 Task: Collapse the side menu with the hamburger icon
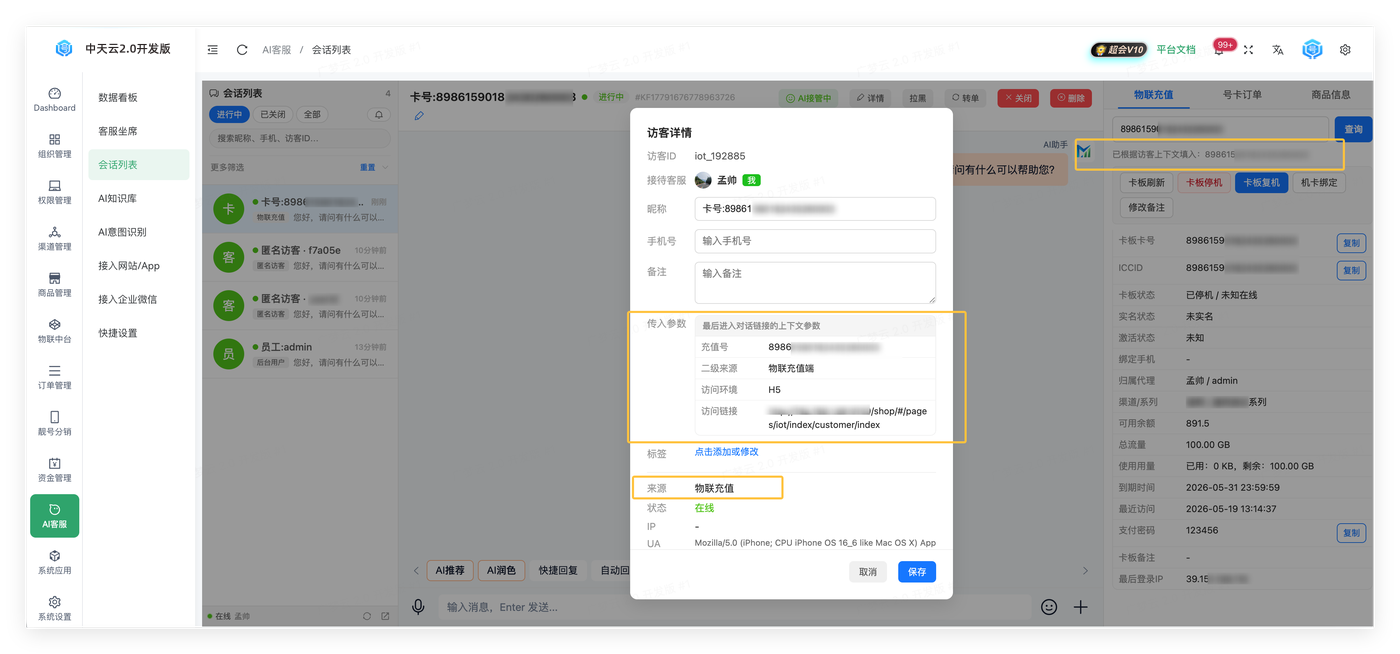(x=213, y=49)
